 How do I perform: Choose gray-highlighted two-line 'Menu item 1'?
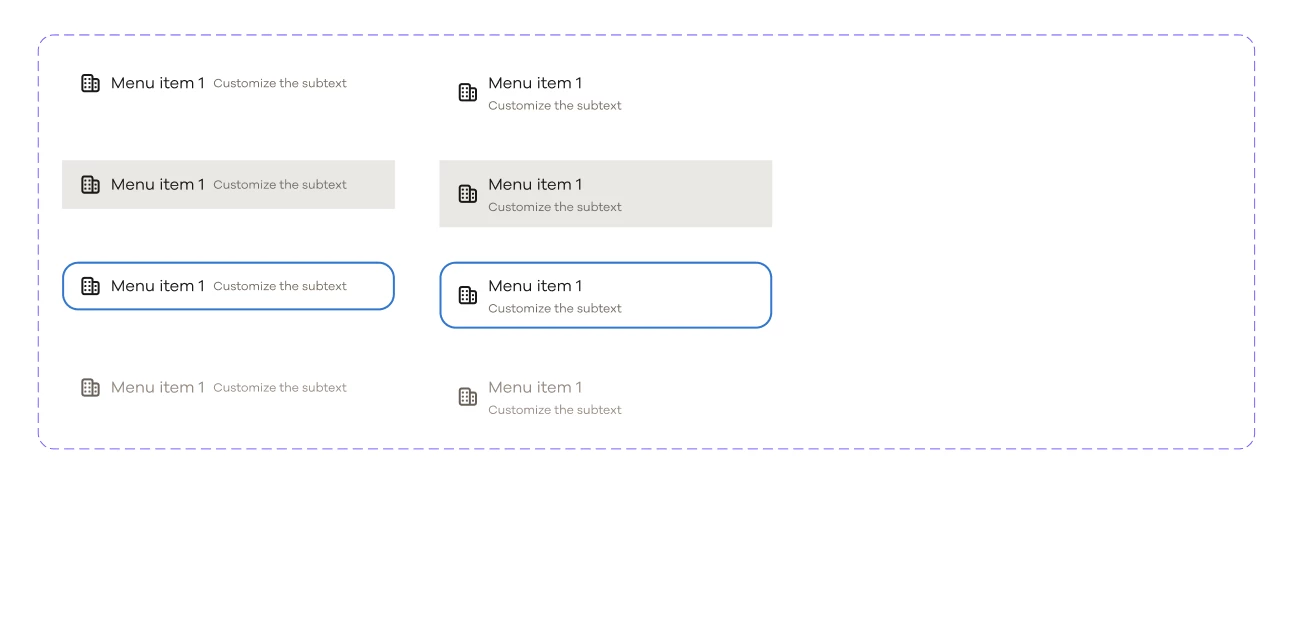pyautogui.click(x=535, y=185)
